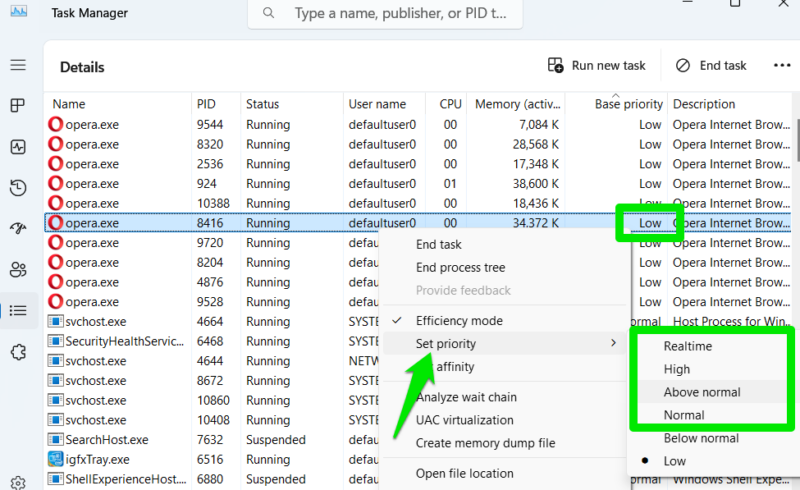Click the Details page heading
800x490 pixels.
(82, 67)
